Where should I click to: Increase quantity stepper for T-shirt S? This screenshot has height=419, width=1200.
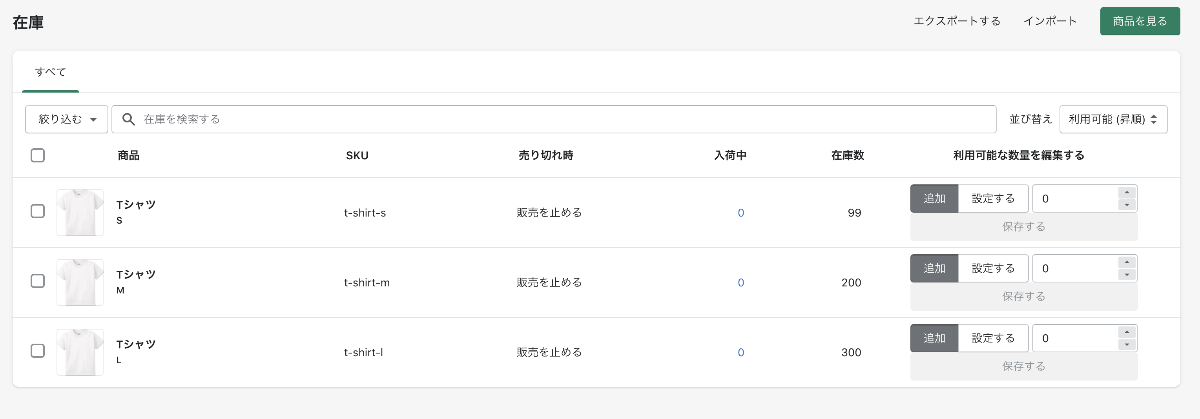click(x=1127, y=193)
